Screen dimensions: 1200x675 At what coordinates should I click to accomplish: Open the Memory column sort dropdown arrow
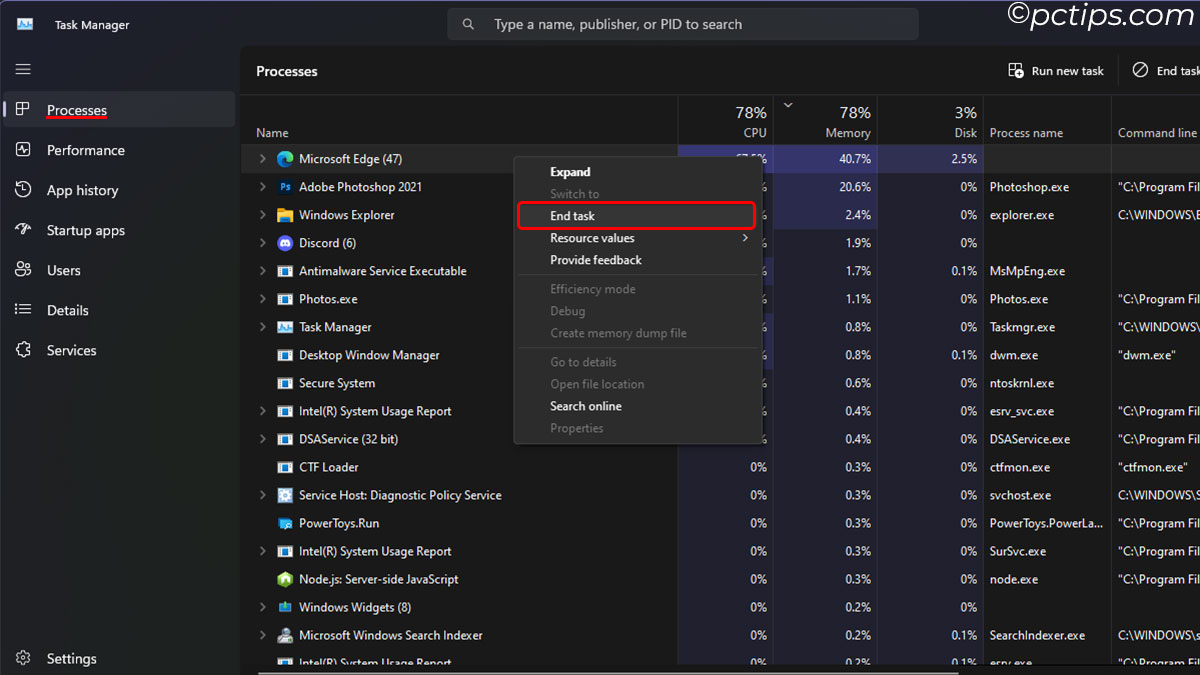point(788,104)
